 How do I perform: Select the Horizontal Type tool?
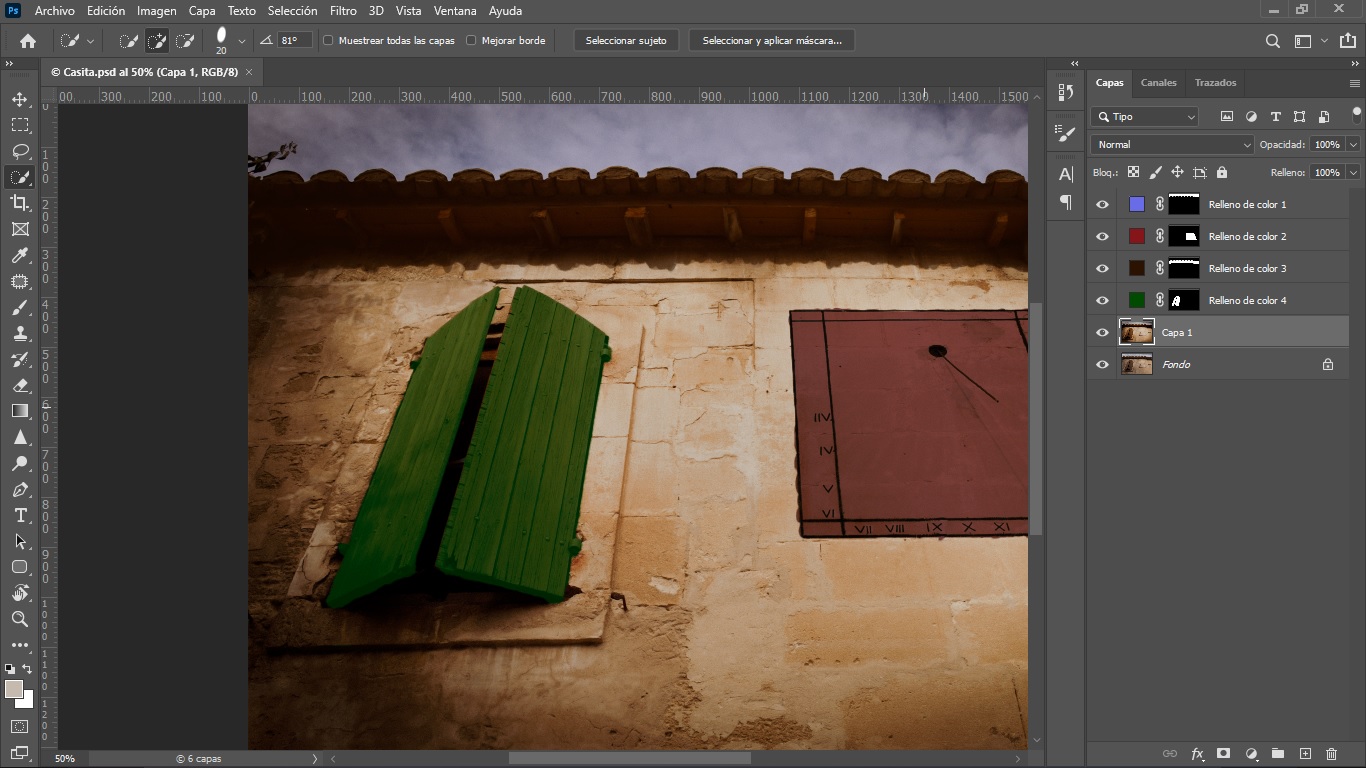click(x=20, y=515)
